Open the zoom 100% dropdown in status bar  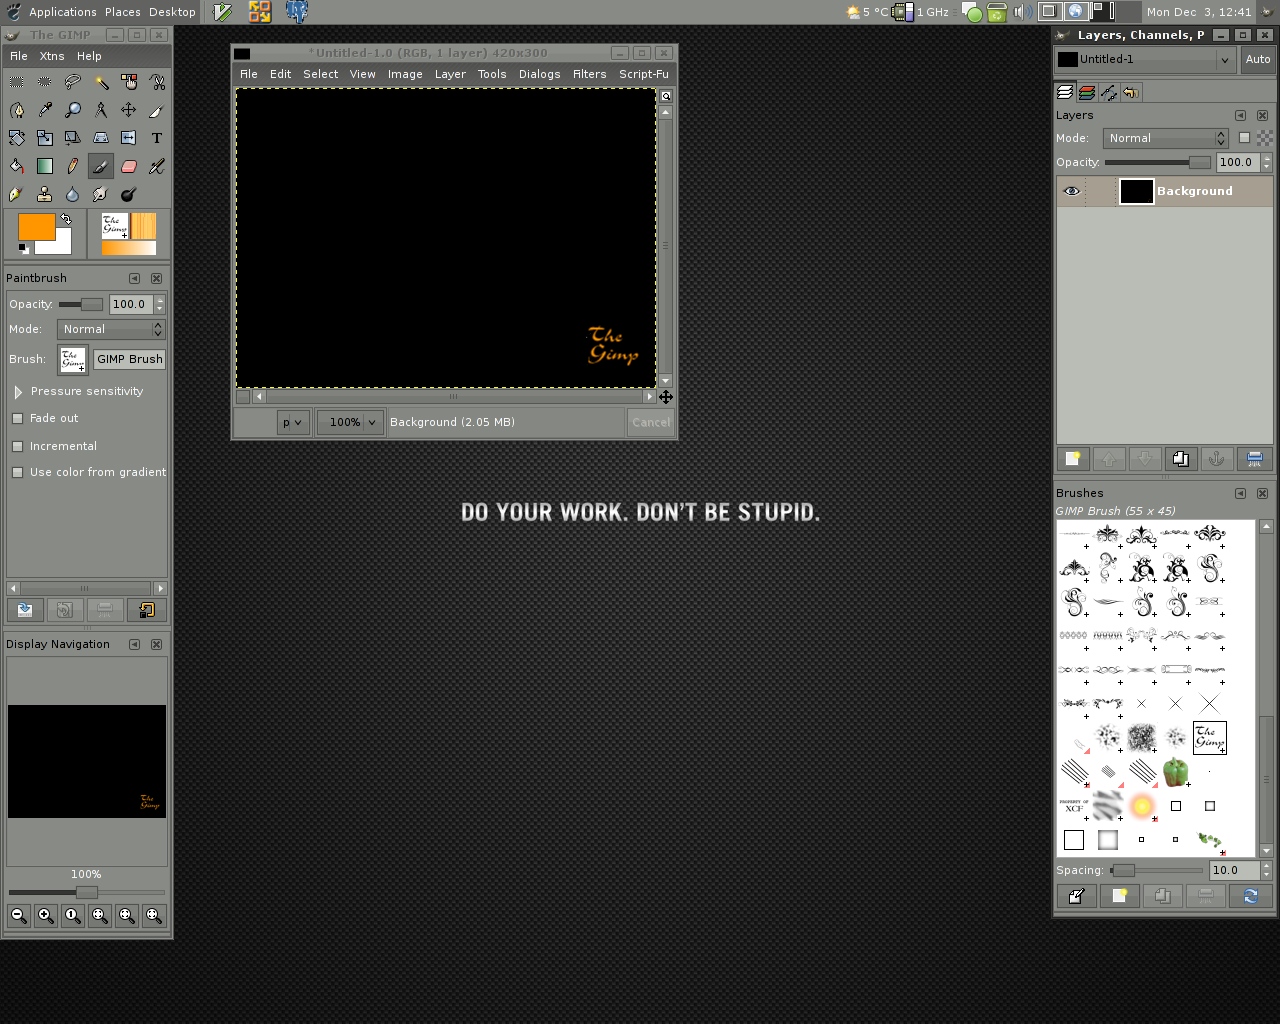pyautogui.click(x=351, y=422)
